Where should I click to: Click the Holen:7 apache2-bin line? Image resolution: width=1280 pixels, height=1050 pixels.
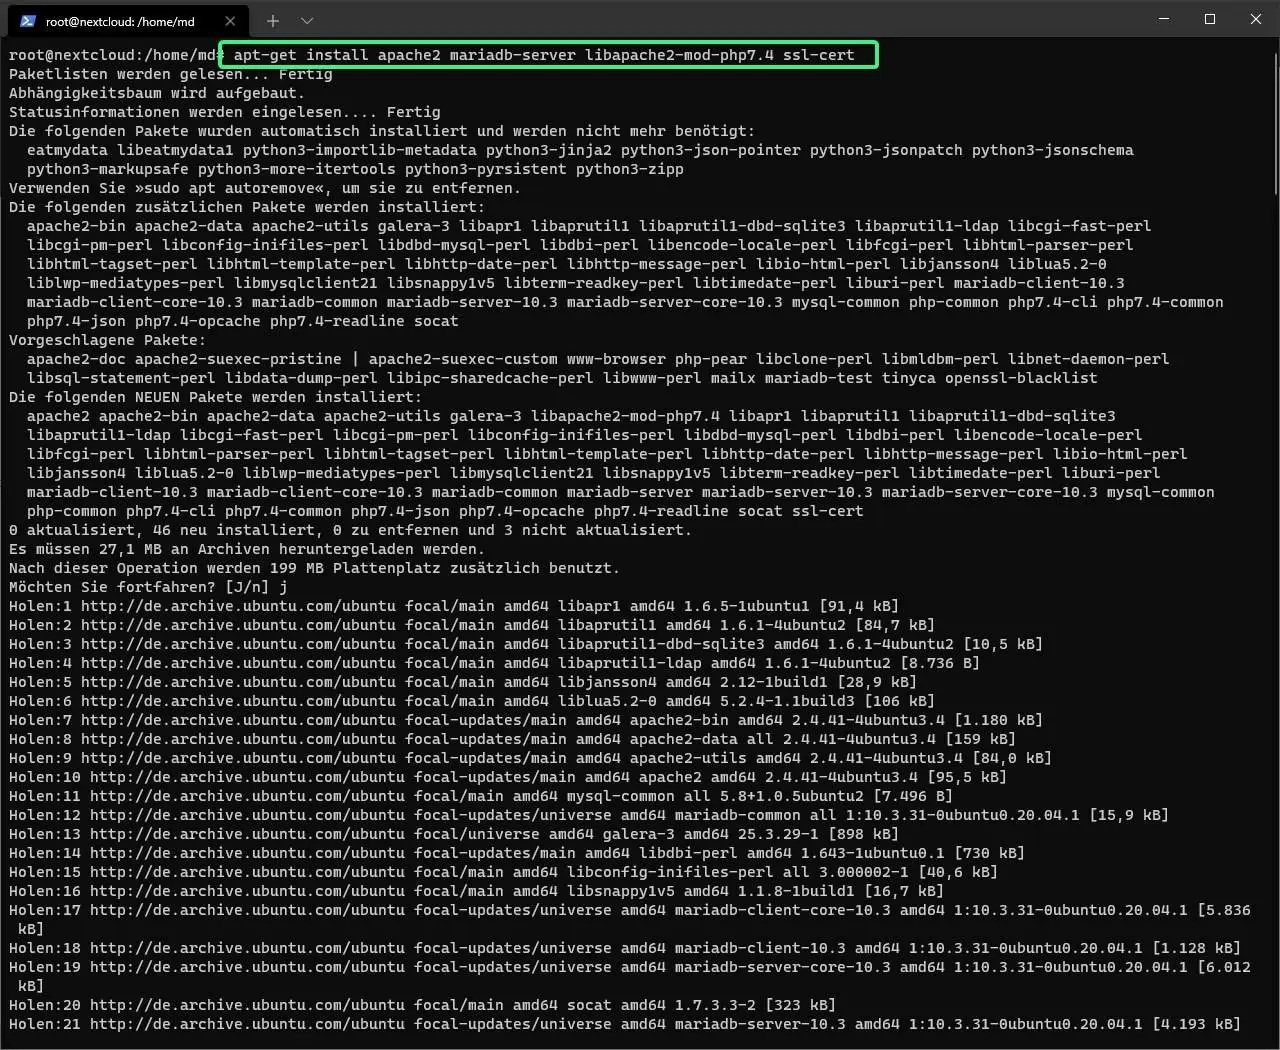526,720
